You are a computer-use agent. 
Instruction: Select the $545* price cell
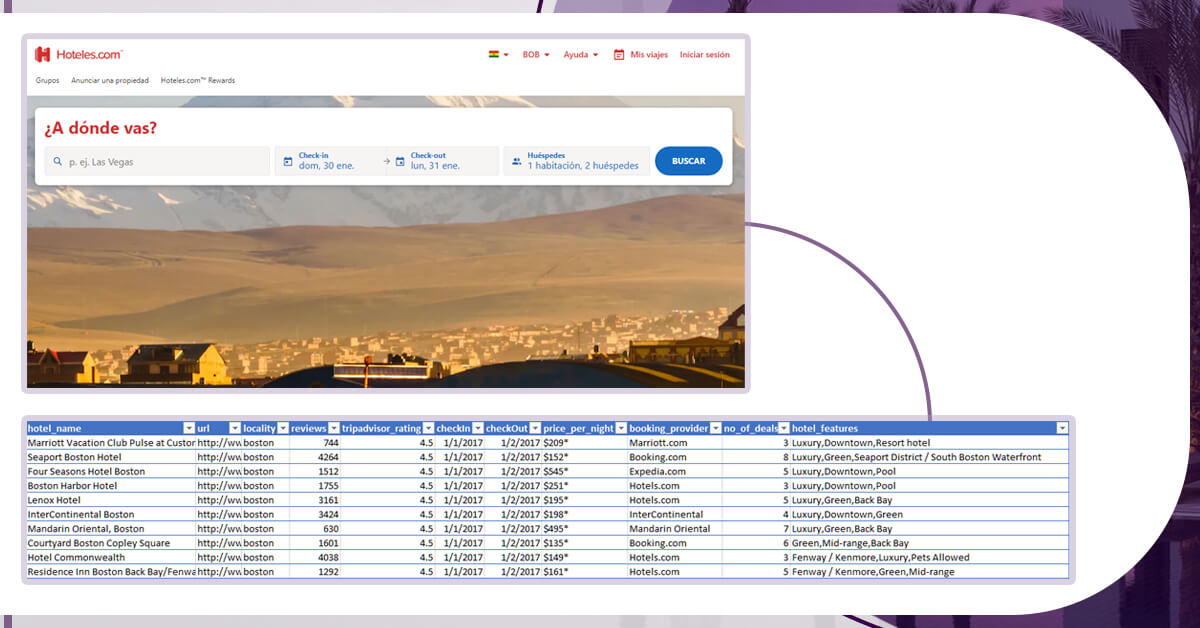(584, 471)
